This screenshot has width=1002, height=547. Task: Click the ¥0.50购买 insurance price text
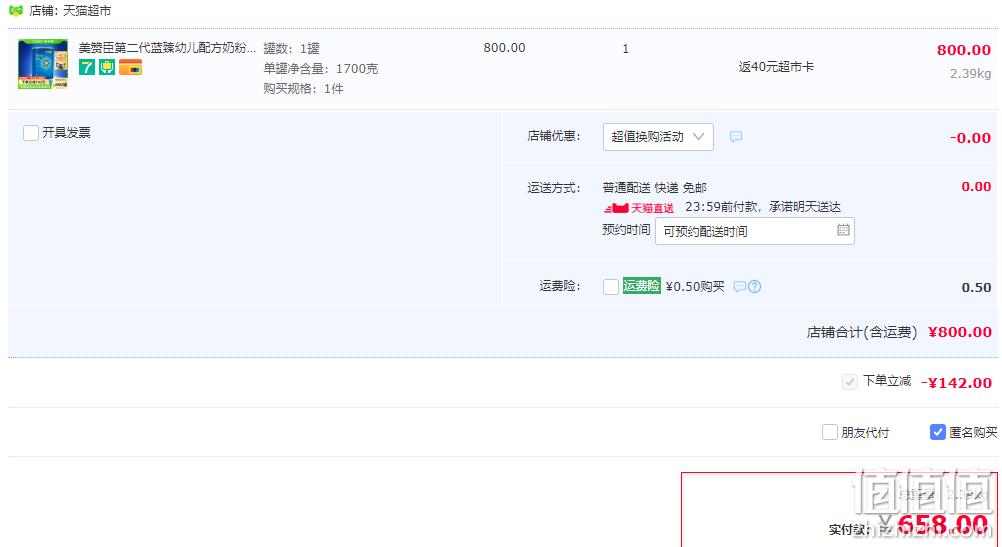point(695,286)
